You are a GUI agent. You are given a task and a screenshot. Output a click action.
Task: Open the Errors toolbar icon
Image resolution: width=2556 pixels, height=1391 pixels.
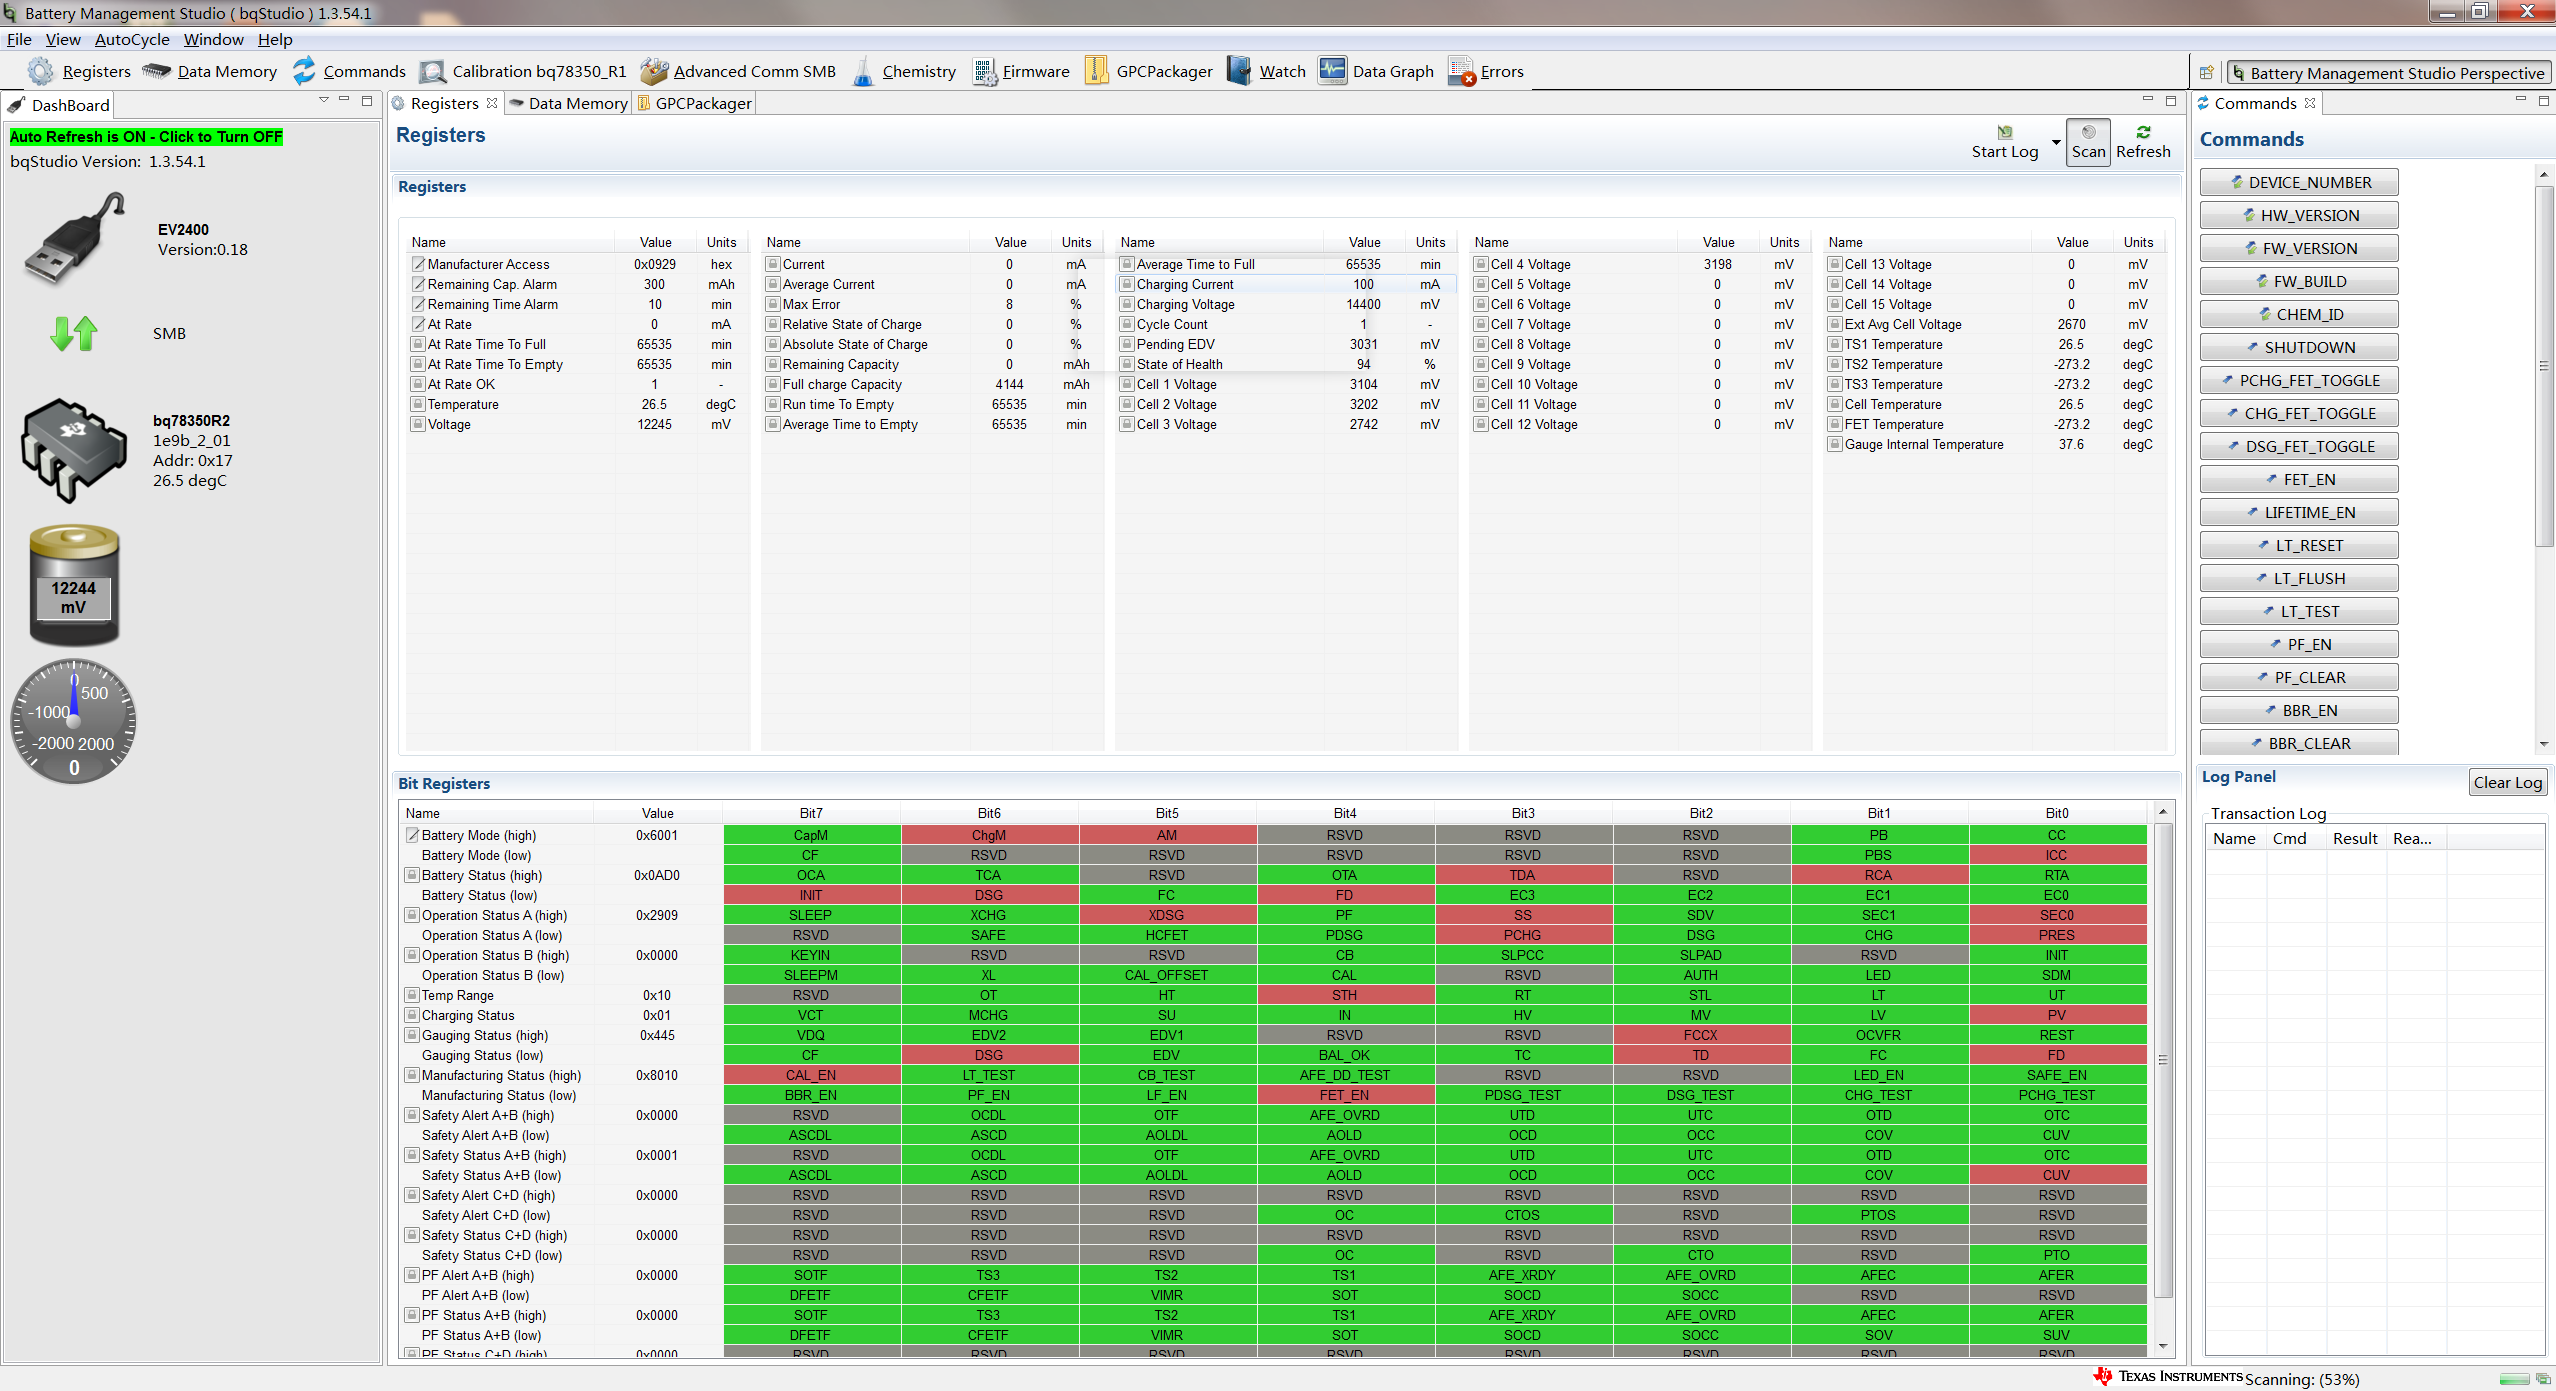(x=1461, y=72)
